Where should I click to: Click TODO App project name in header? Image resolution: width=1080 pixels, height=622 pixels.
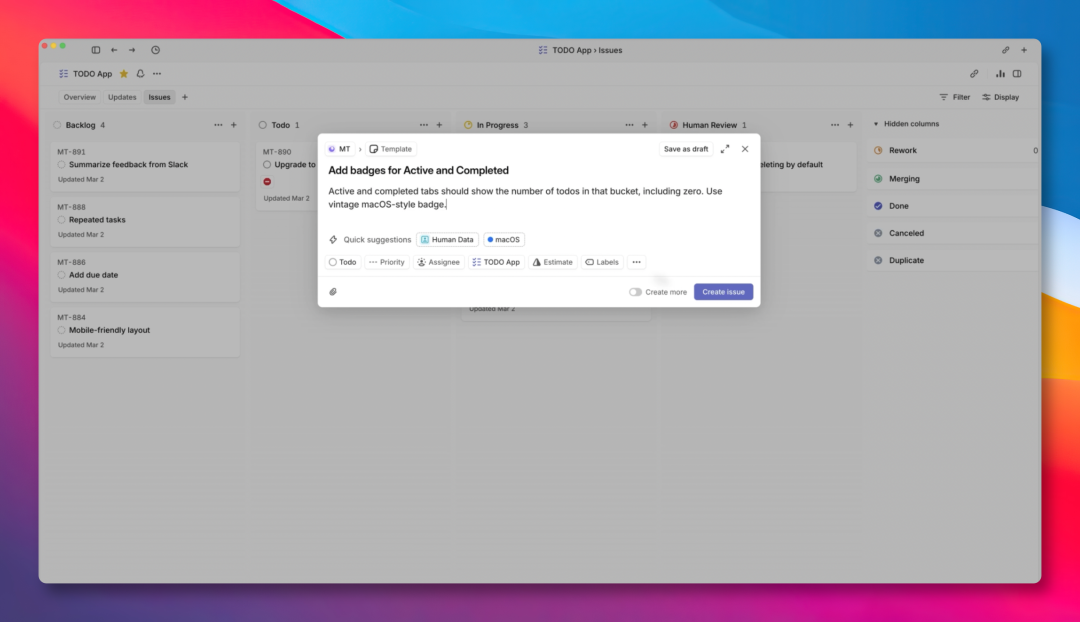[92, 74]
